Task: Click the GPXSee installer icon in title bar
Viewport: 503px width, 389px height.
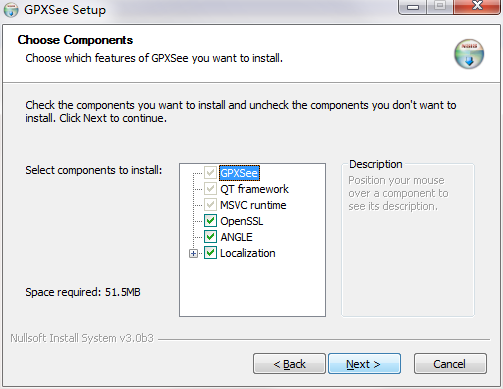Action: pyautogui.click(x=11, y=10)
